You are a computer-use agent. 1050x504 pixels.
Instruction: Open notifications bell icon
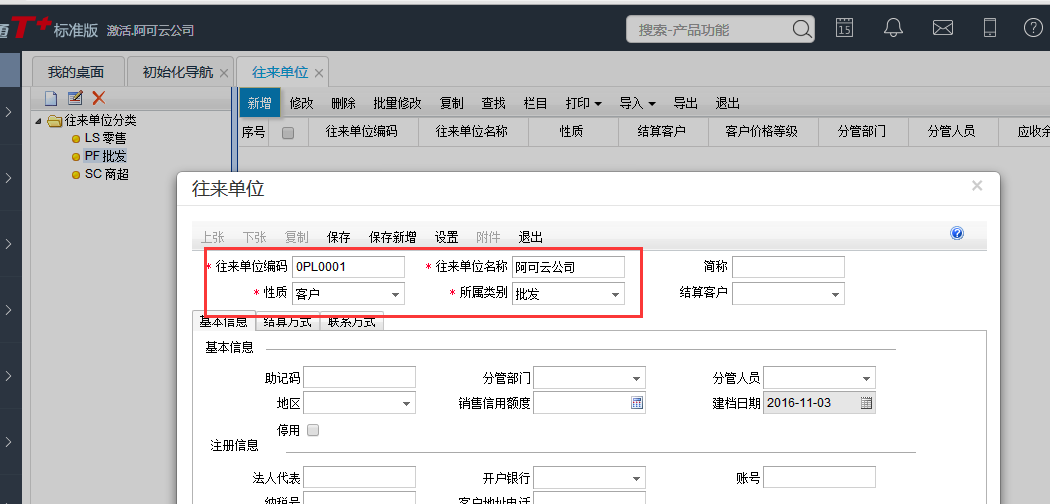(x=894, y=28)
